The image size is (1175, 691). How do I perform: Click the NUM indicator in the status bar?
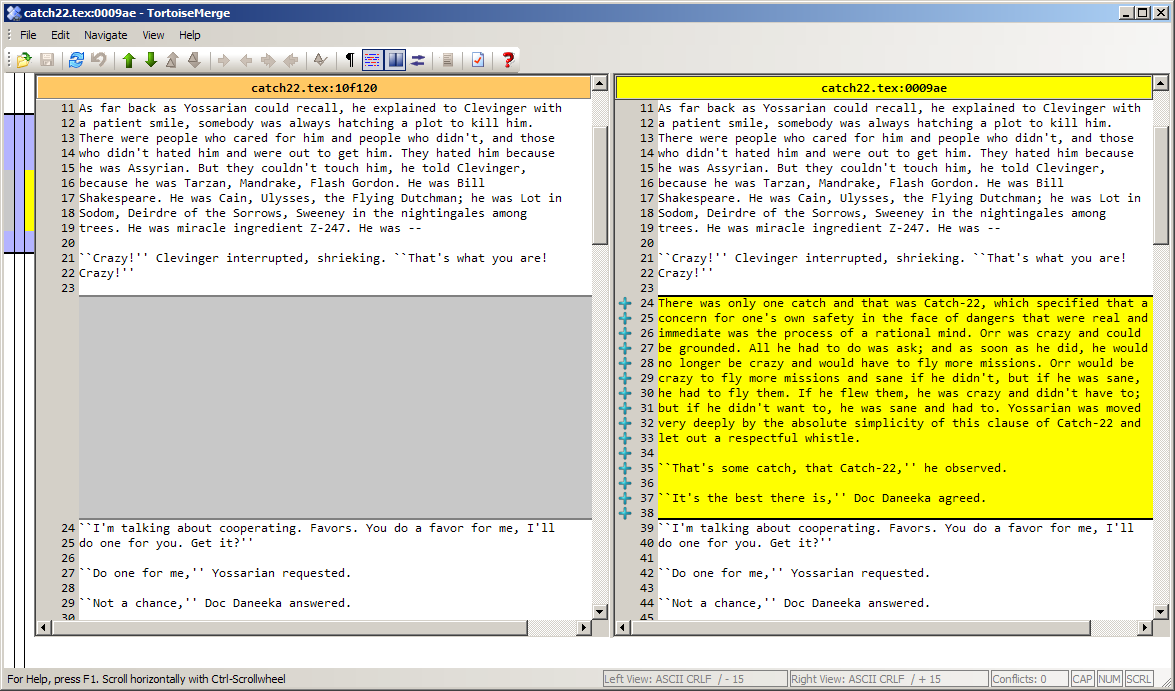pyautogui.click(x=1109, y=679)
